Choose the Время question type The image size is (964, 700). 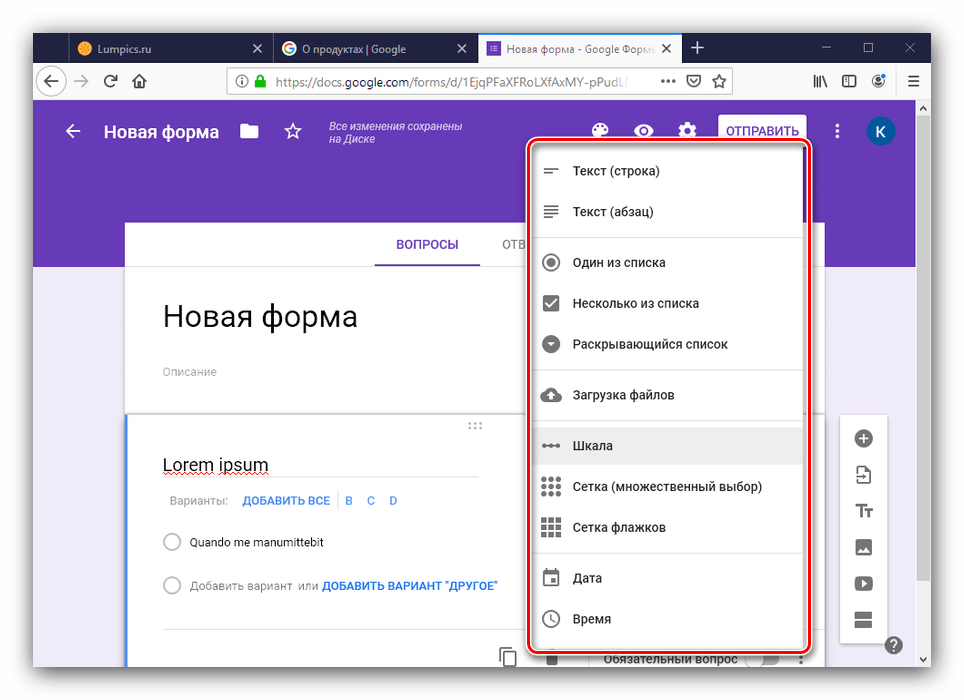pos(668,619)
